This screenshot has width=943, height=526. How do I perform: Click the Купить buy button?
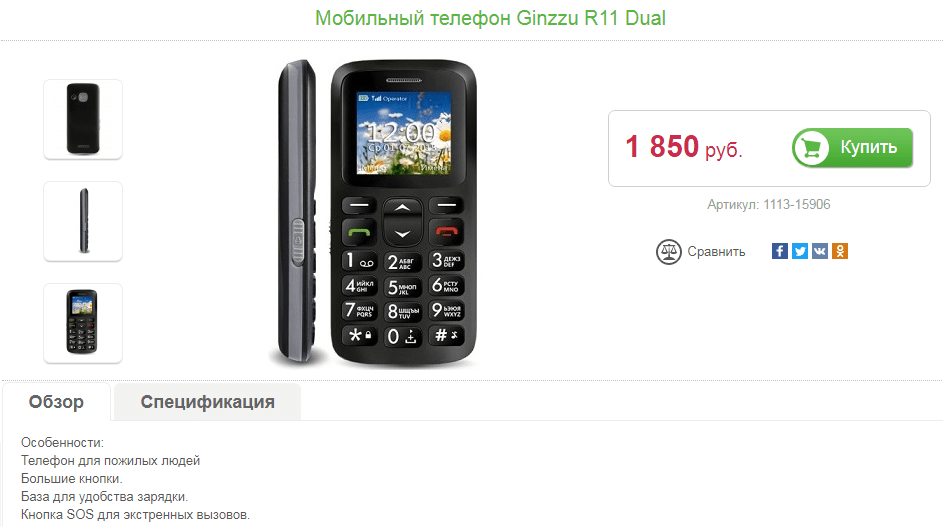852,148
